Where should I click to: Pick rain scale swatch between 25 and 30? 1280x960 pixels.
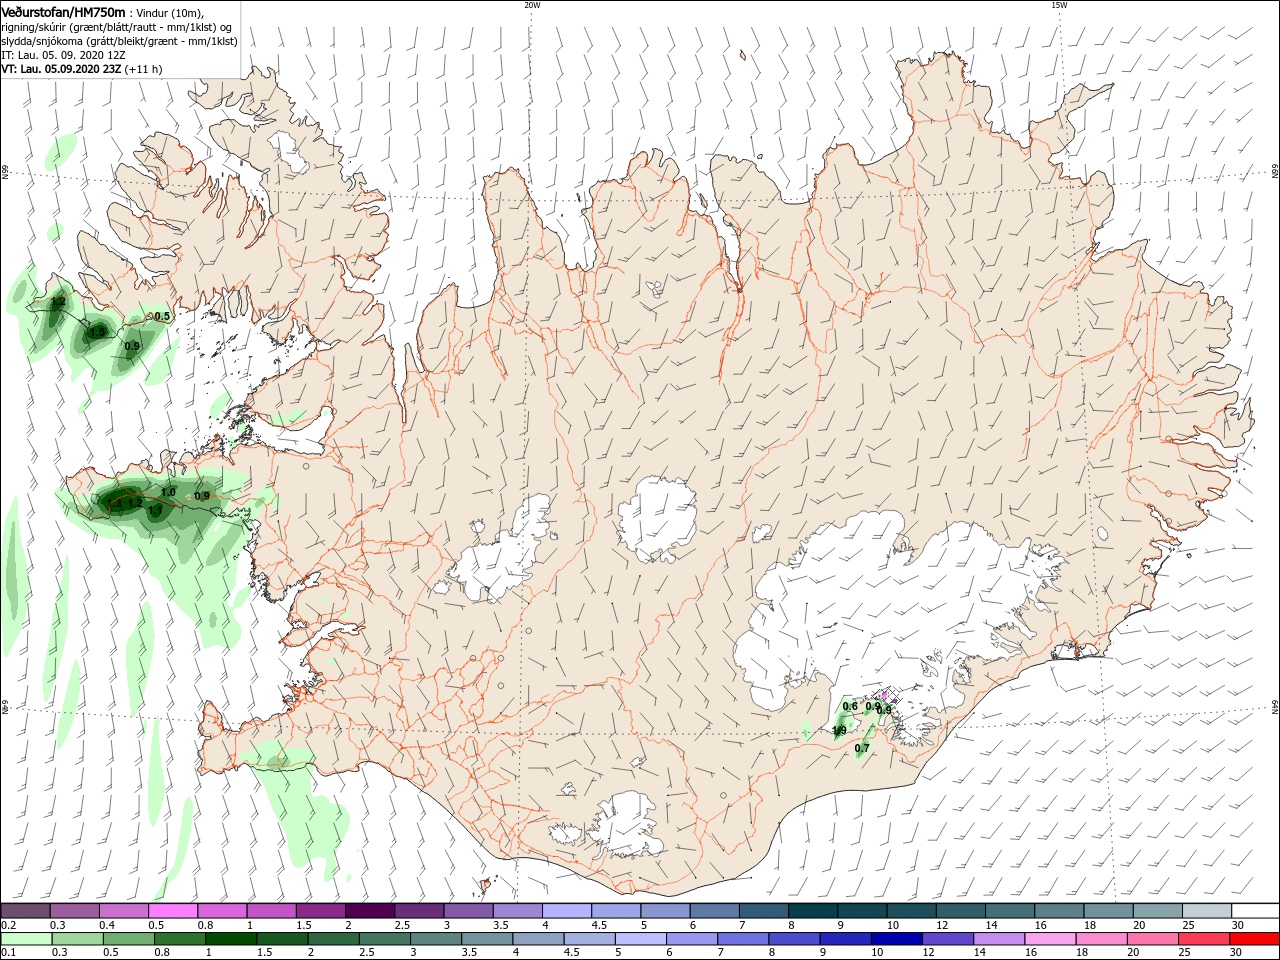pyautogui.click(x=1206, y=939)
